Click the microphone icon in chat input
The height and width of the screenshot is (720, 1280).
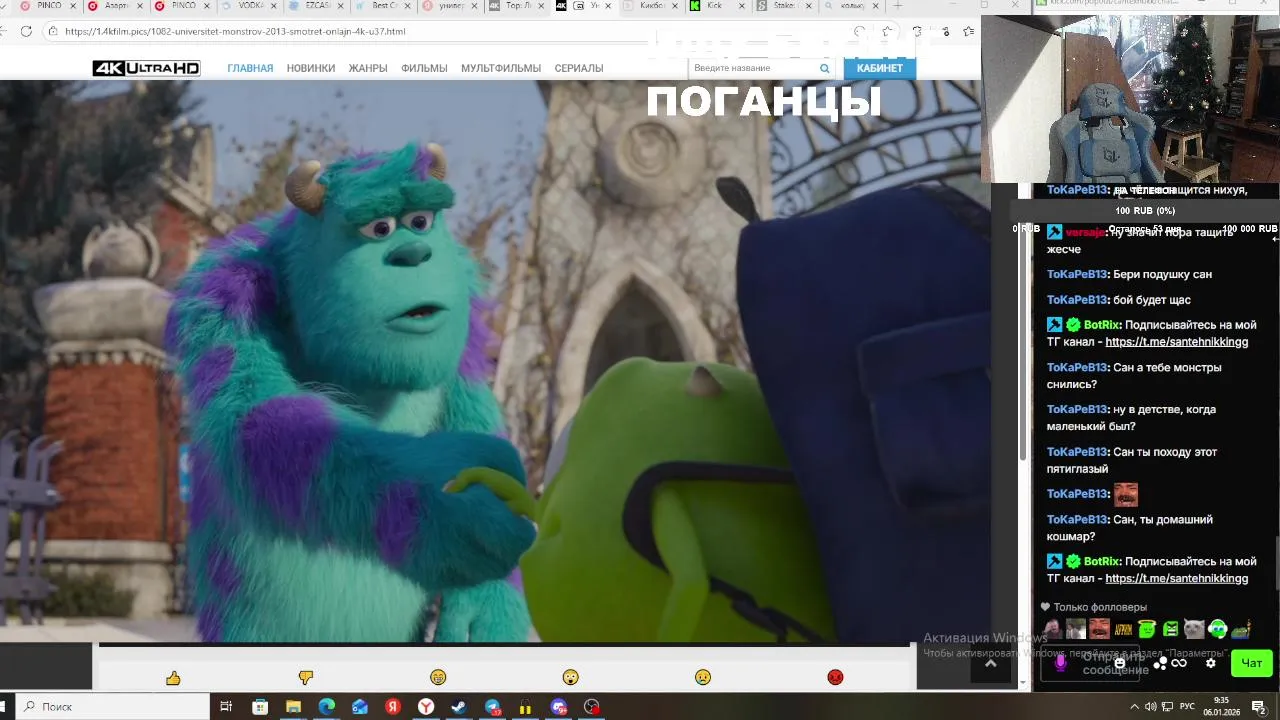1061,663
